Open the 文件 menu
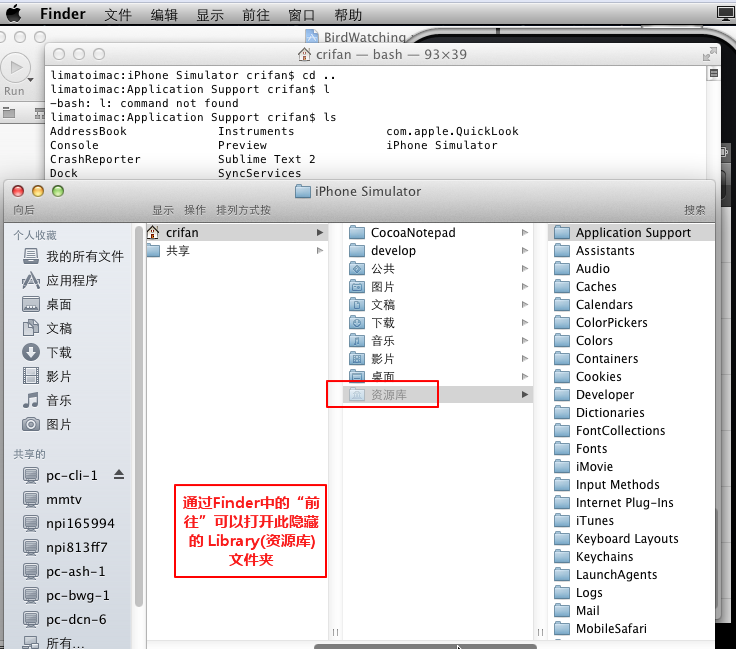The width and height of the screenshot is (736, 649). tap(117, 15)
